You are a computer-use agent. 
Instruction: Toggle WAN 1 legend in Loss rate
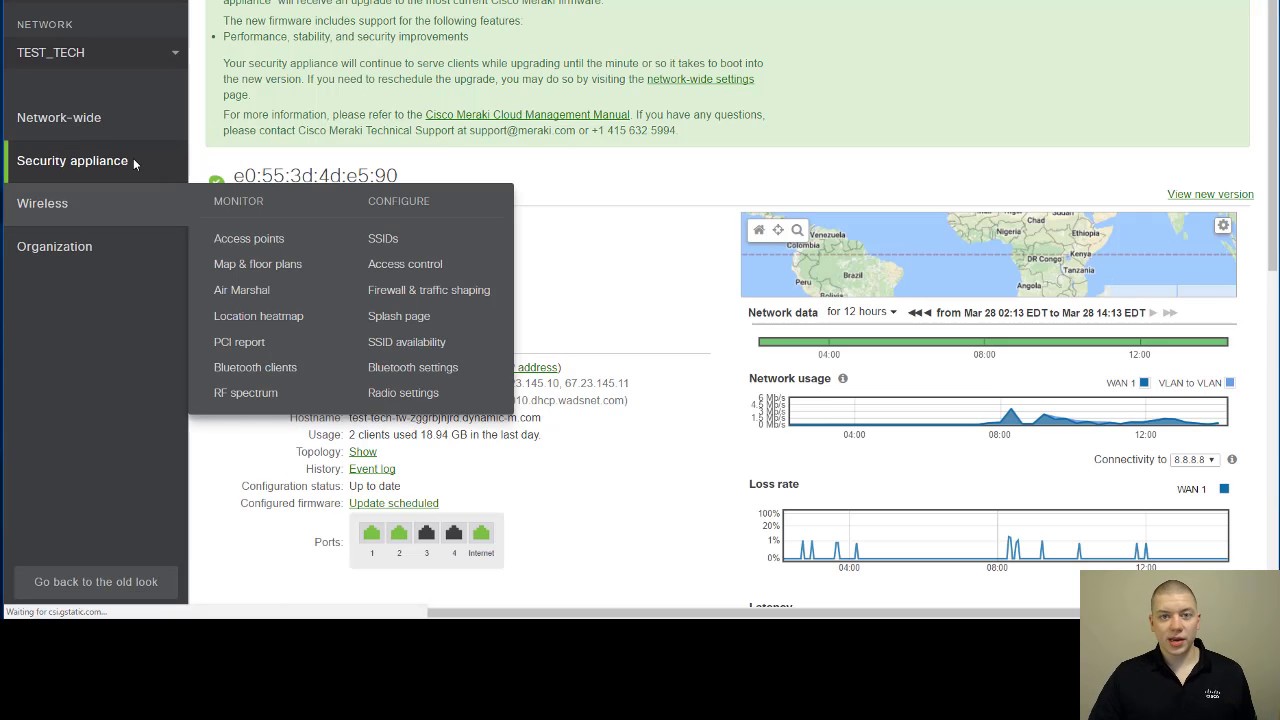pyautogui.click(x=1224, y=489)
